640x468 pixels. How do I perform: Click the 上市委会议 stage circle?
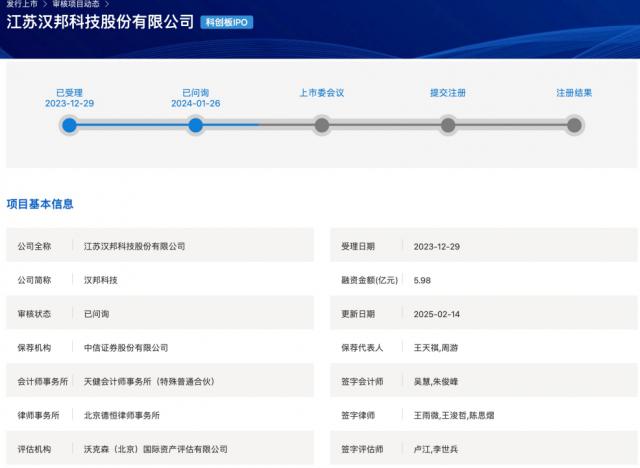click(x=322, y=125)
